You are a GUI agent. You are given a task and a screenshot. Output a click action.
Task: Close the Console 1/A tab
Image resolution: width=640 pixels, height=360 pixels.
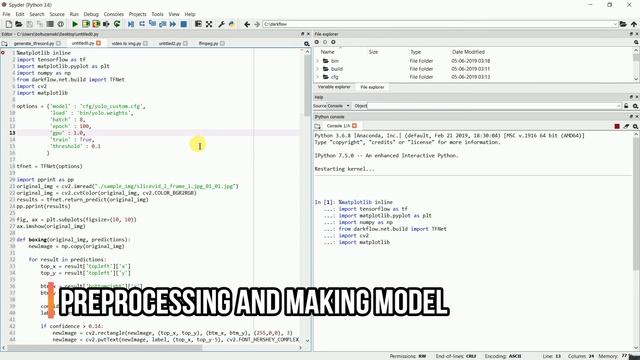354,126
